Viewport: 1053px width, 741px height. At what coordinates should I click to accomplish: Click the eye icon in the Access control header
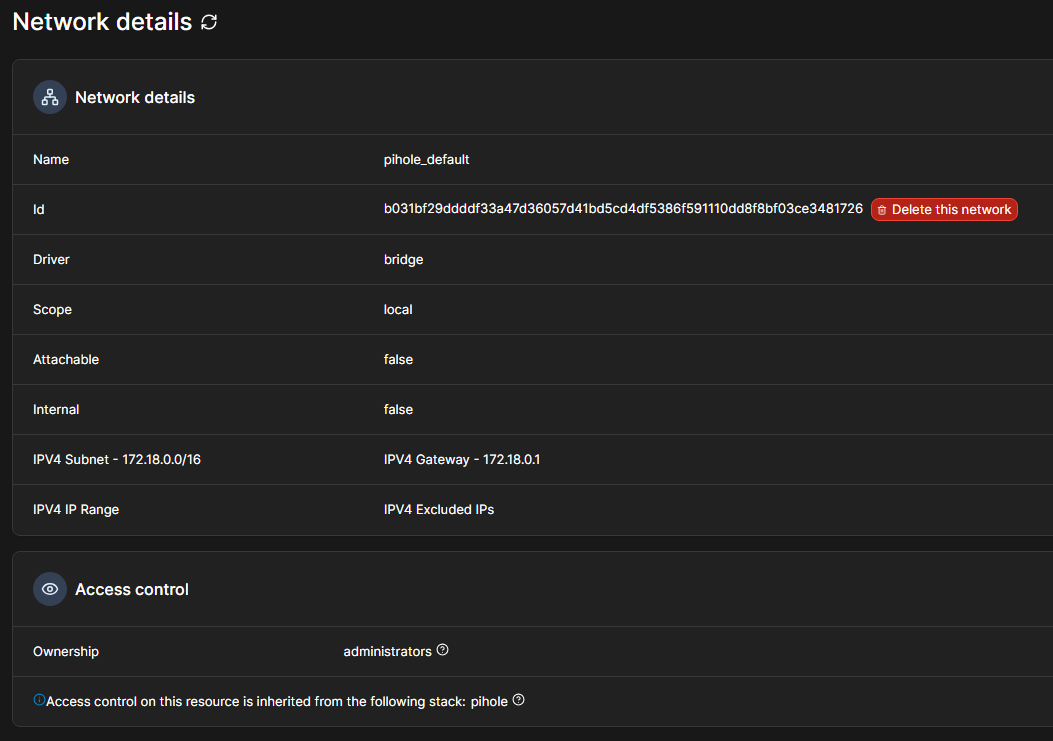50,589
